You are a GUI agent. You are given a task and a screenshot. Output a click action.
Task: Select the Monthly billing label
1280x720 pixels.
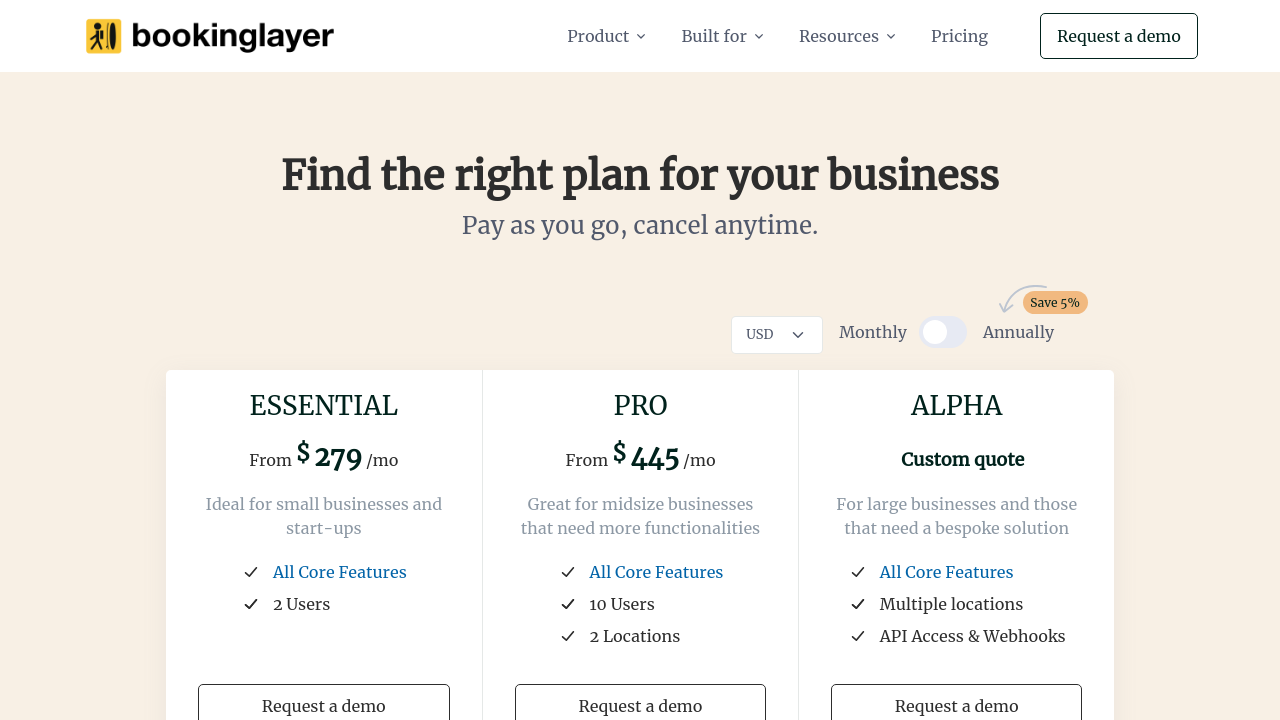coord(872,332)
